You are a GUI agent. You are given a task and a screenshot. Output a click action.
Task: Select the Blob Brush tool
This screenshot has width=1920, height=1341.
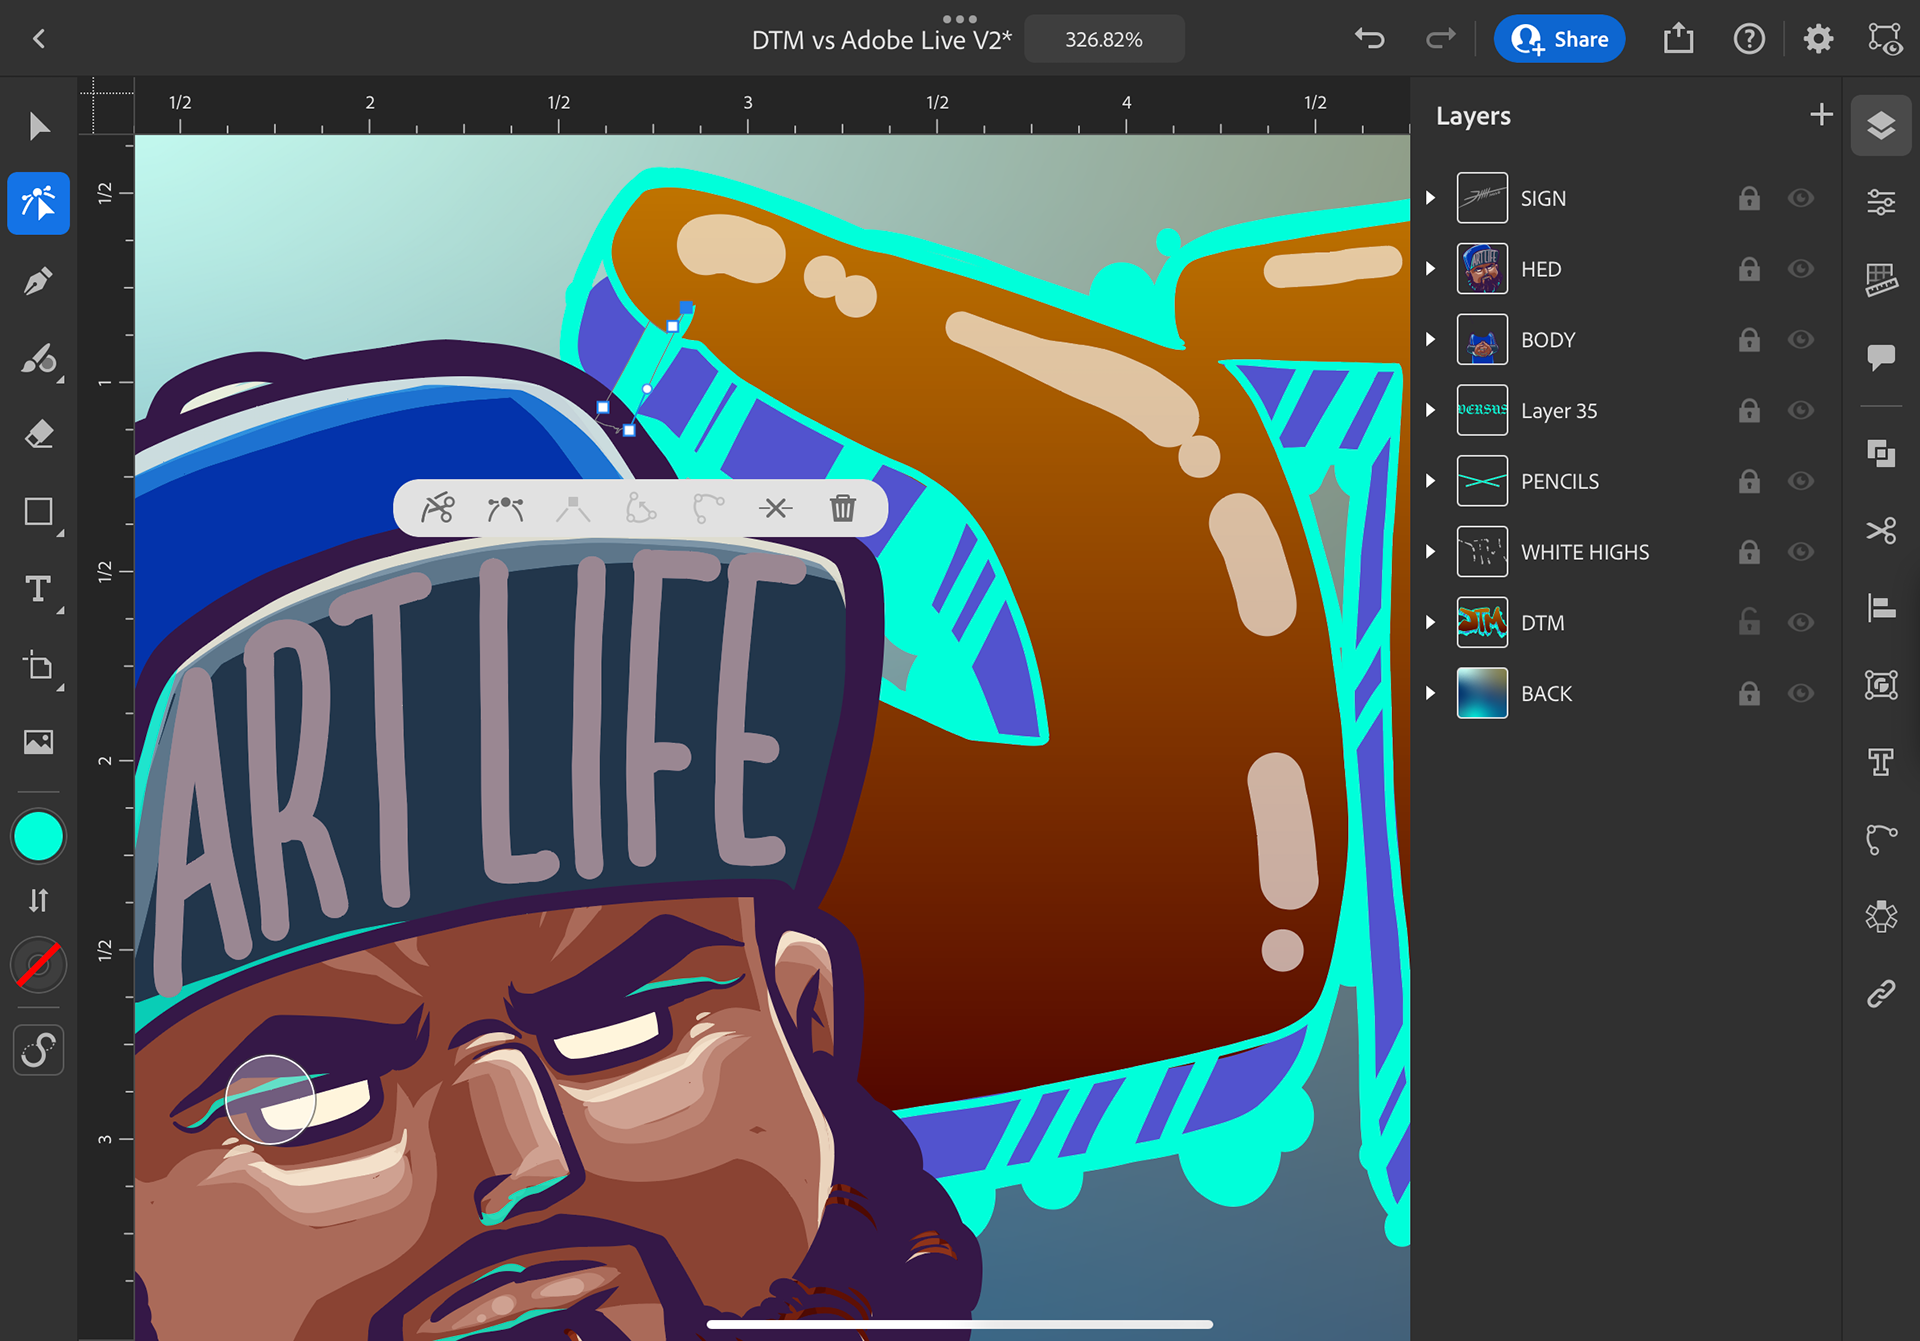pos(39,359)
